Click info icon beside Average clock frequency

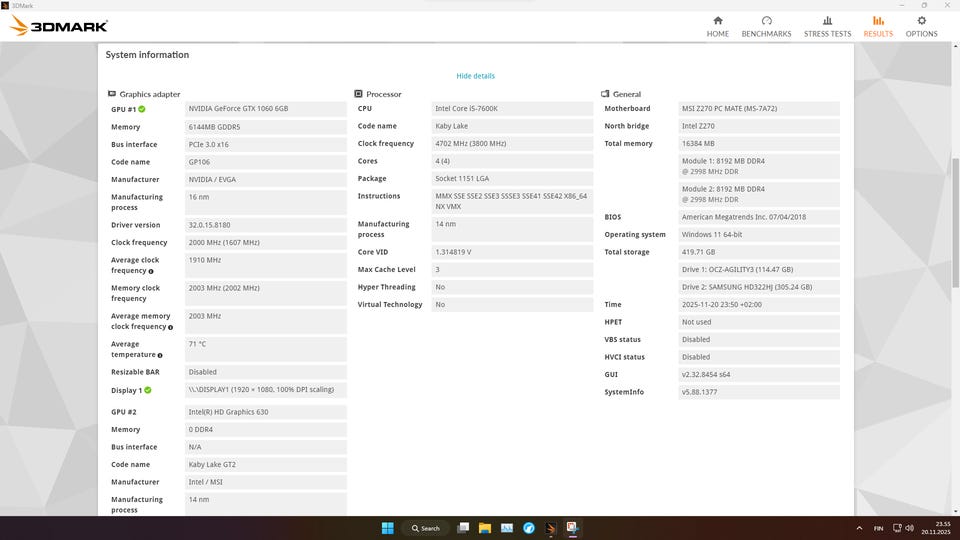(x=151, y=271)
